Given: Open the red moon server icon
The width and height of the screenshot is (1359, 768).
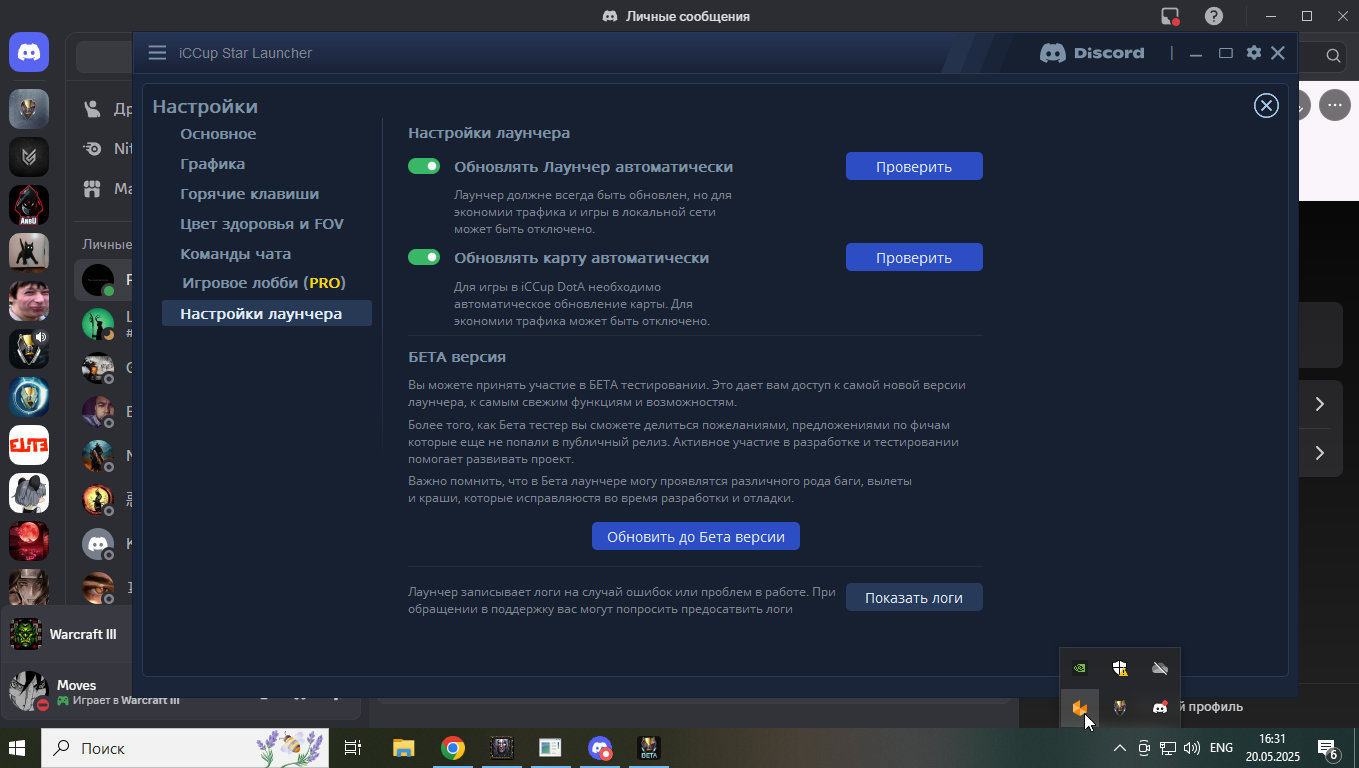Looking at the screenshot, I should (29, 541).
